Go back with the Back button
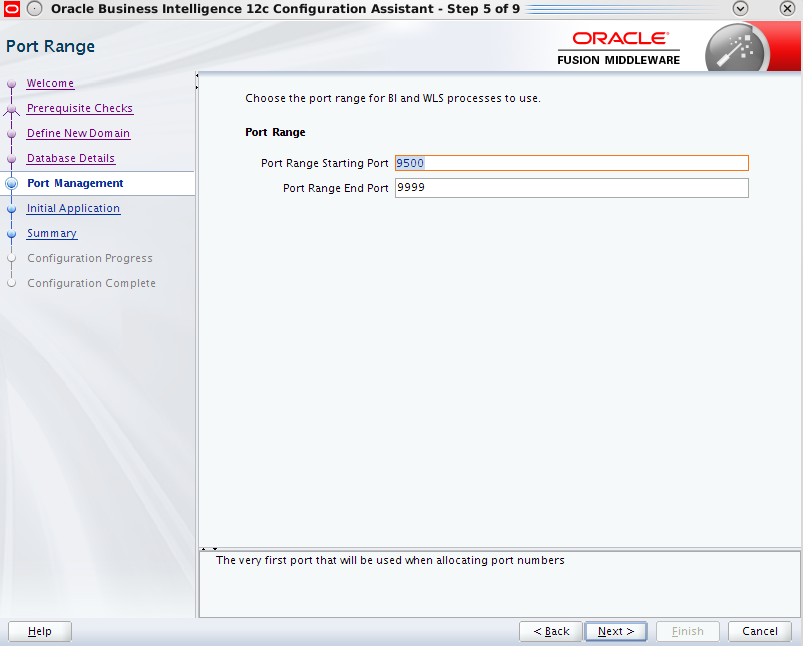803x646 pixels. [x=551, y=631]
